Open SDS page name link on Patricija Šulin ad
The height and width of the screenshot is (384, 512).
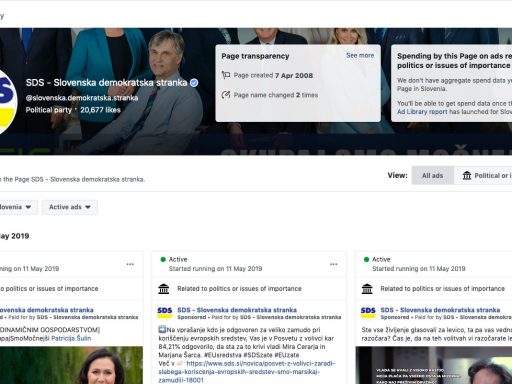tap(47, 310)
